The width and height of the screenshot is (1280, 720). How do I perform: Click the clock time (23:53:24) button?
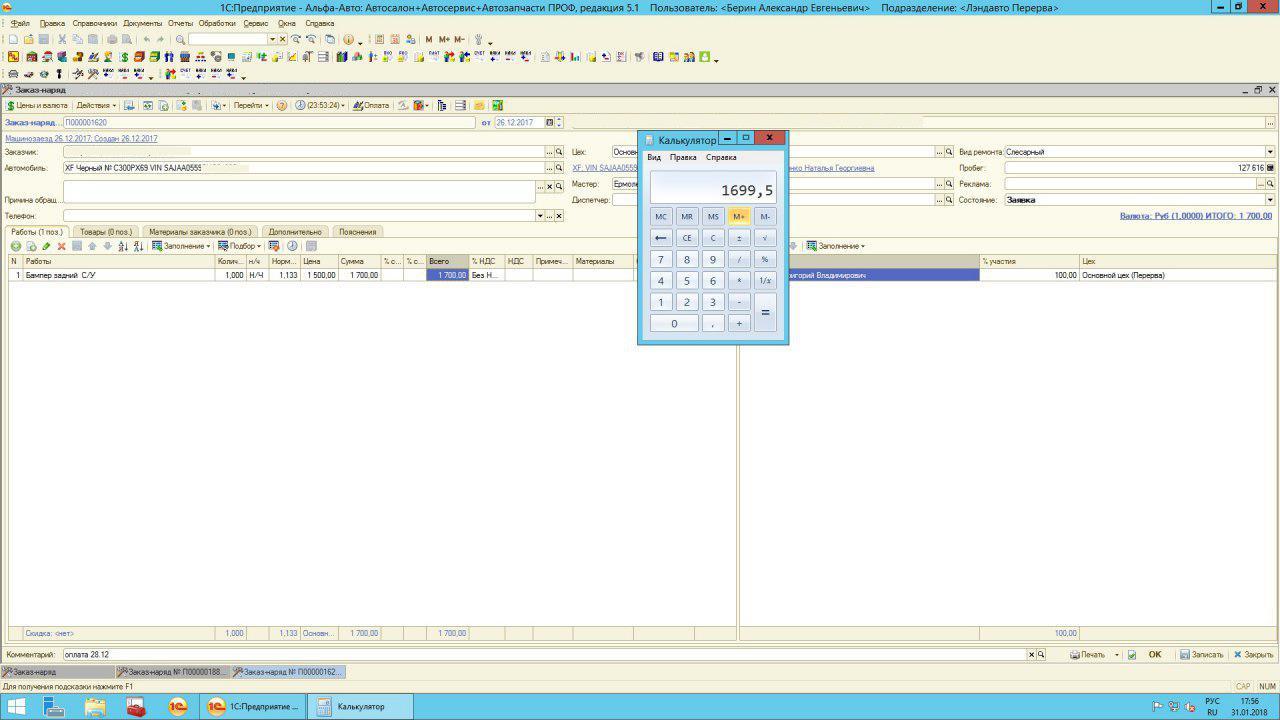(x=320, y=105)
